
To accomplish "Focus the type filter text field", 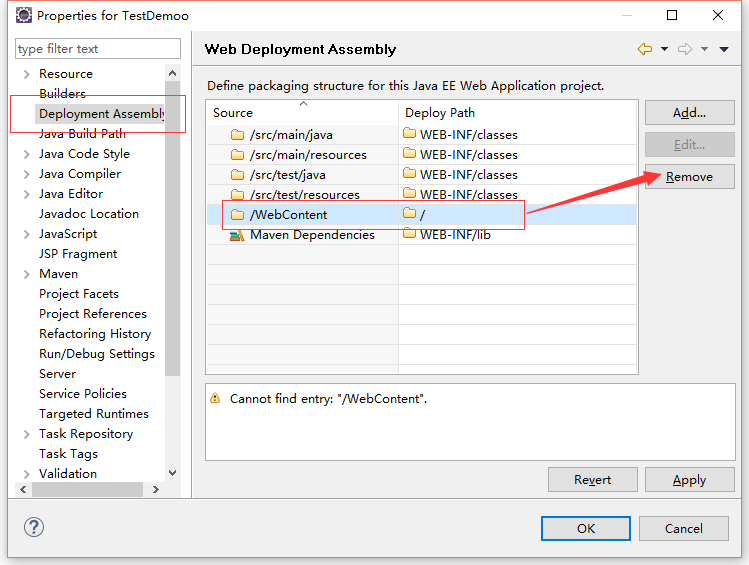I will [98, 49].
